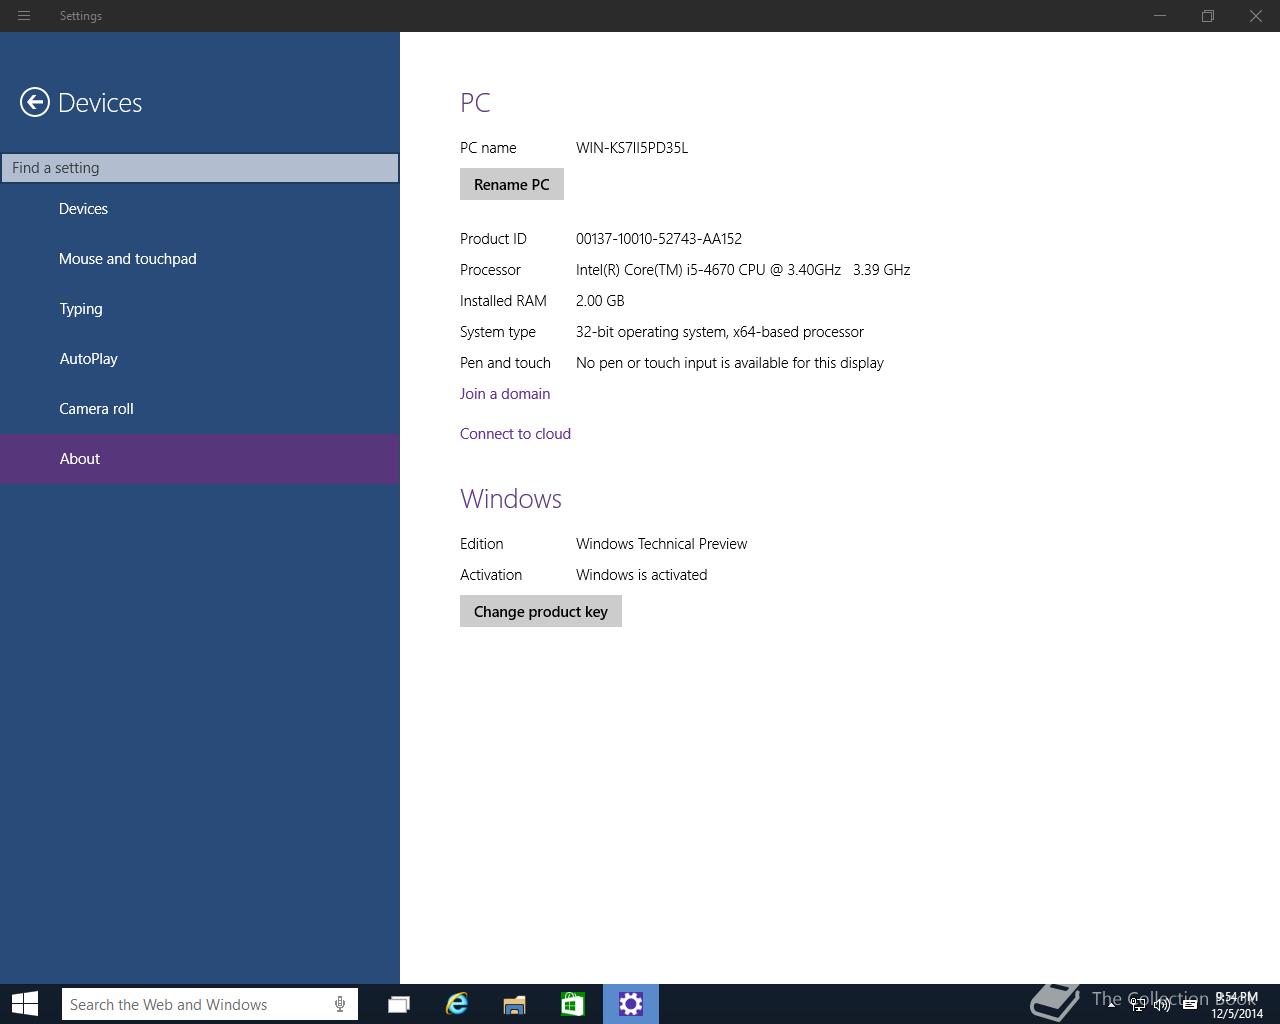Click the Intel Core i5-4670 processor text
The image size is (1280, 1024).
[x=743, y=270]
